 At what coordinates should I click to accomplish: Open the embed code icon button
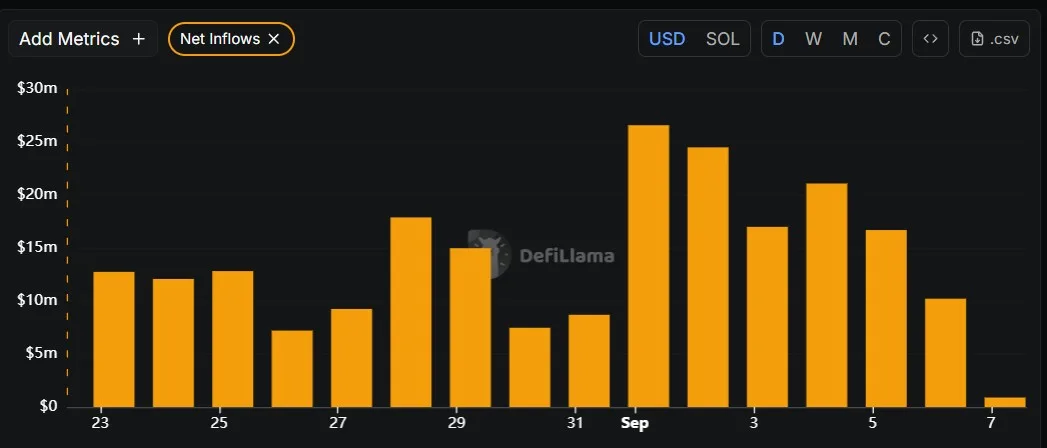[930, 39]
